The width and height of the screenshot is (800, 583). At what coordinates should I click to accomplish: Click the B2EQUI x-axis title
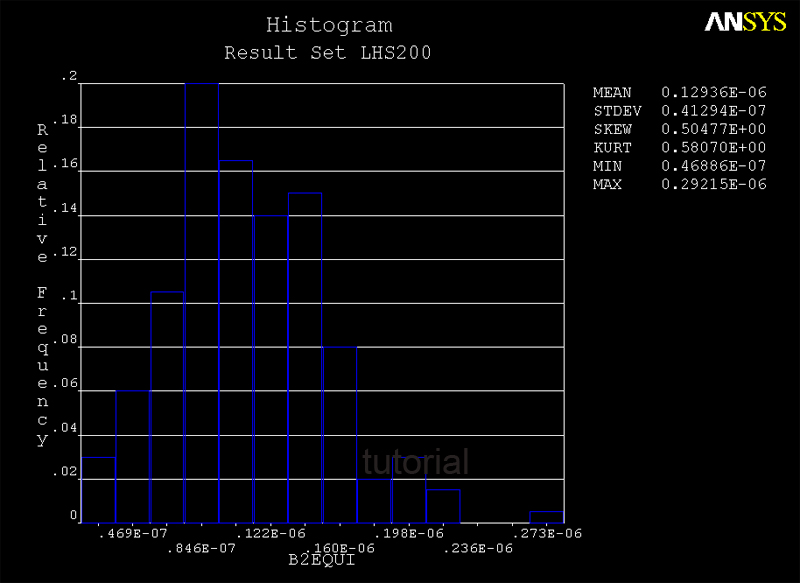pos(322,560)
